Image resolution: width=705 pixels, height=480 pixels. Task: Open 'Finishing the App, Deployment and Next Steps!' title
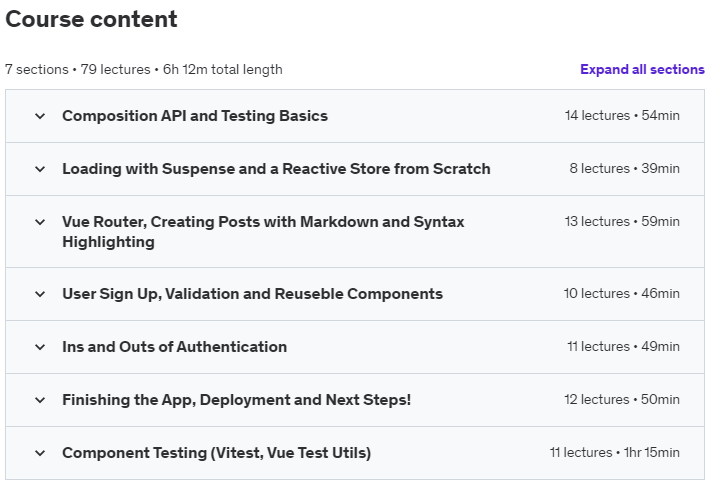(236, 400)
